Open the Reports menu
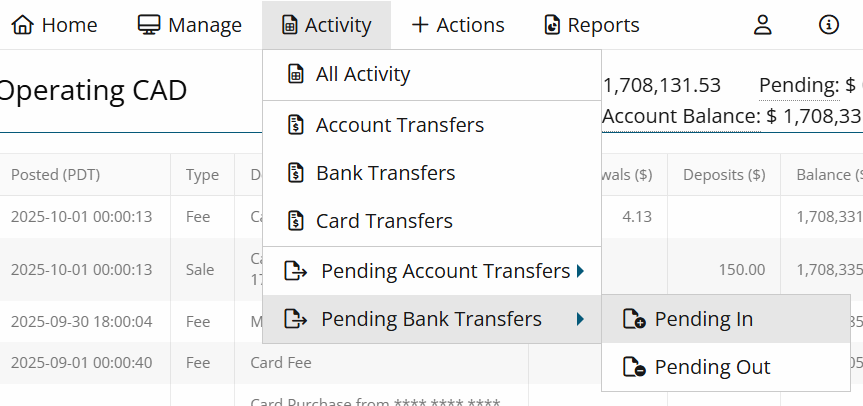 [x=591, y=25]
